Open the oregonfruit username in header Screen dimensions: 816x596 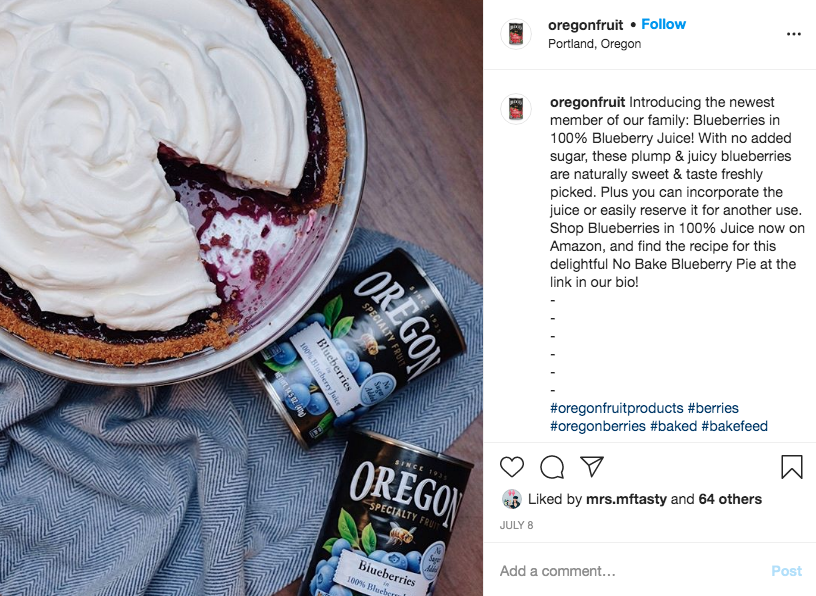[x=585, y=25]
